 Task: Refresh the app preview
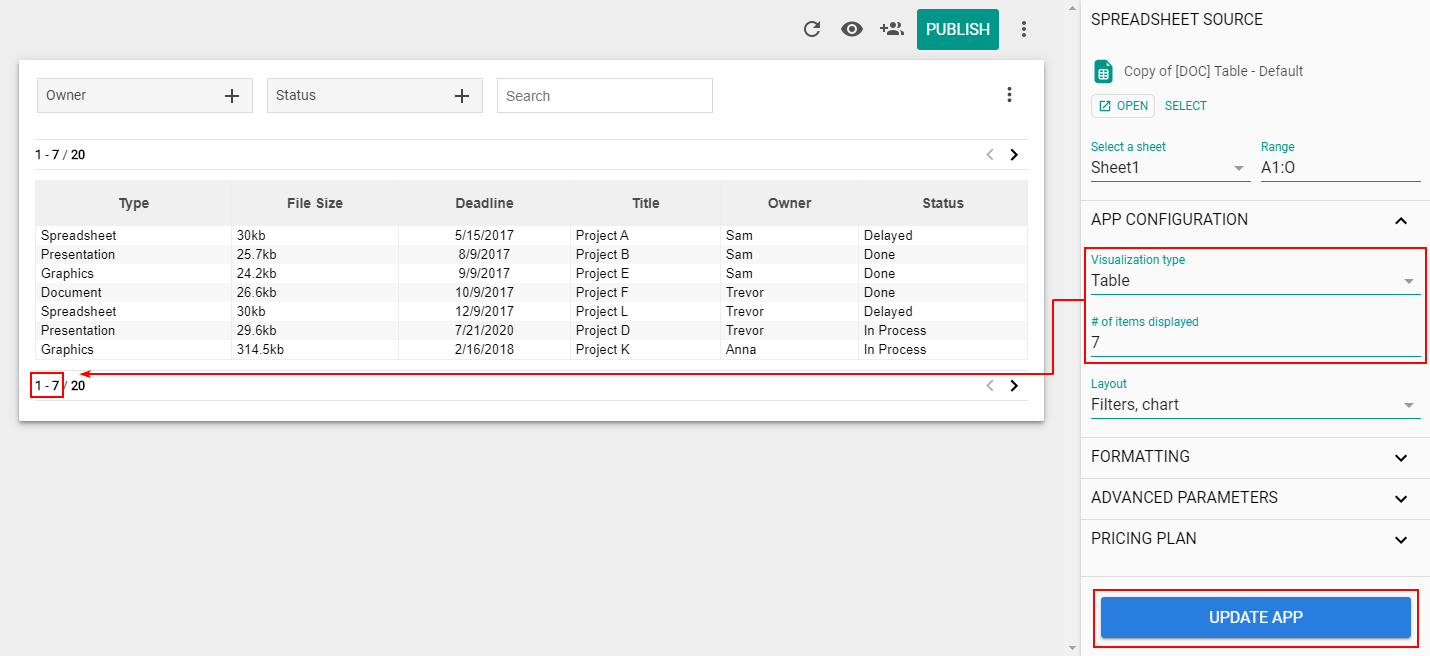(811, 29)
